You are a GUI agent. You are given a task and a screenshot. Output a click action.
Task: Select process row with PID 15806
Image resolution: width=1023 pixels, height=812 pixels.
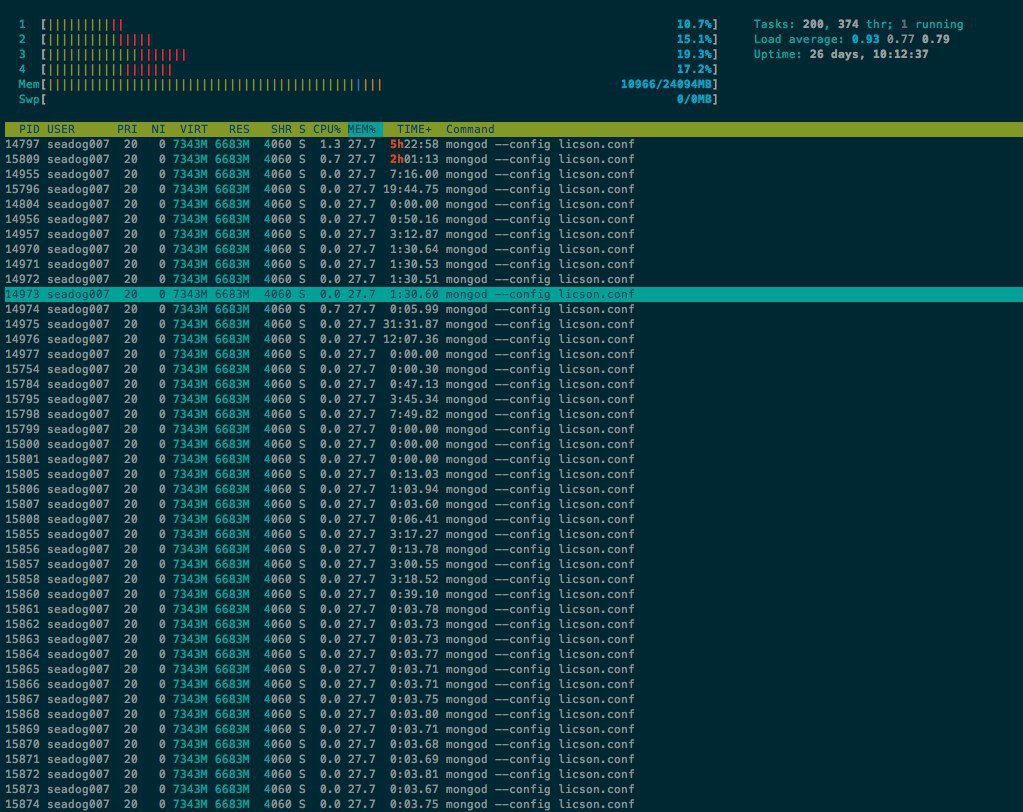click(x=512, y=489)
